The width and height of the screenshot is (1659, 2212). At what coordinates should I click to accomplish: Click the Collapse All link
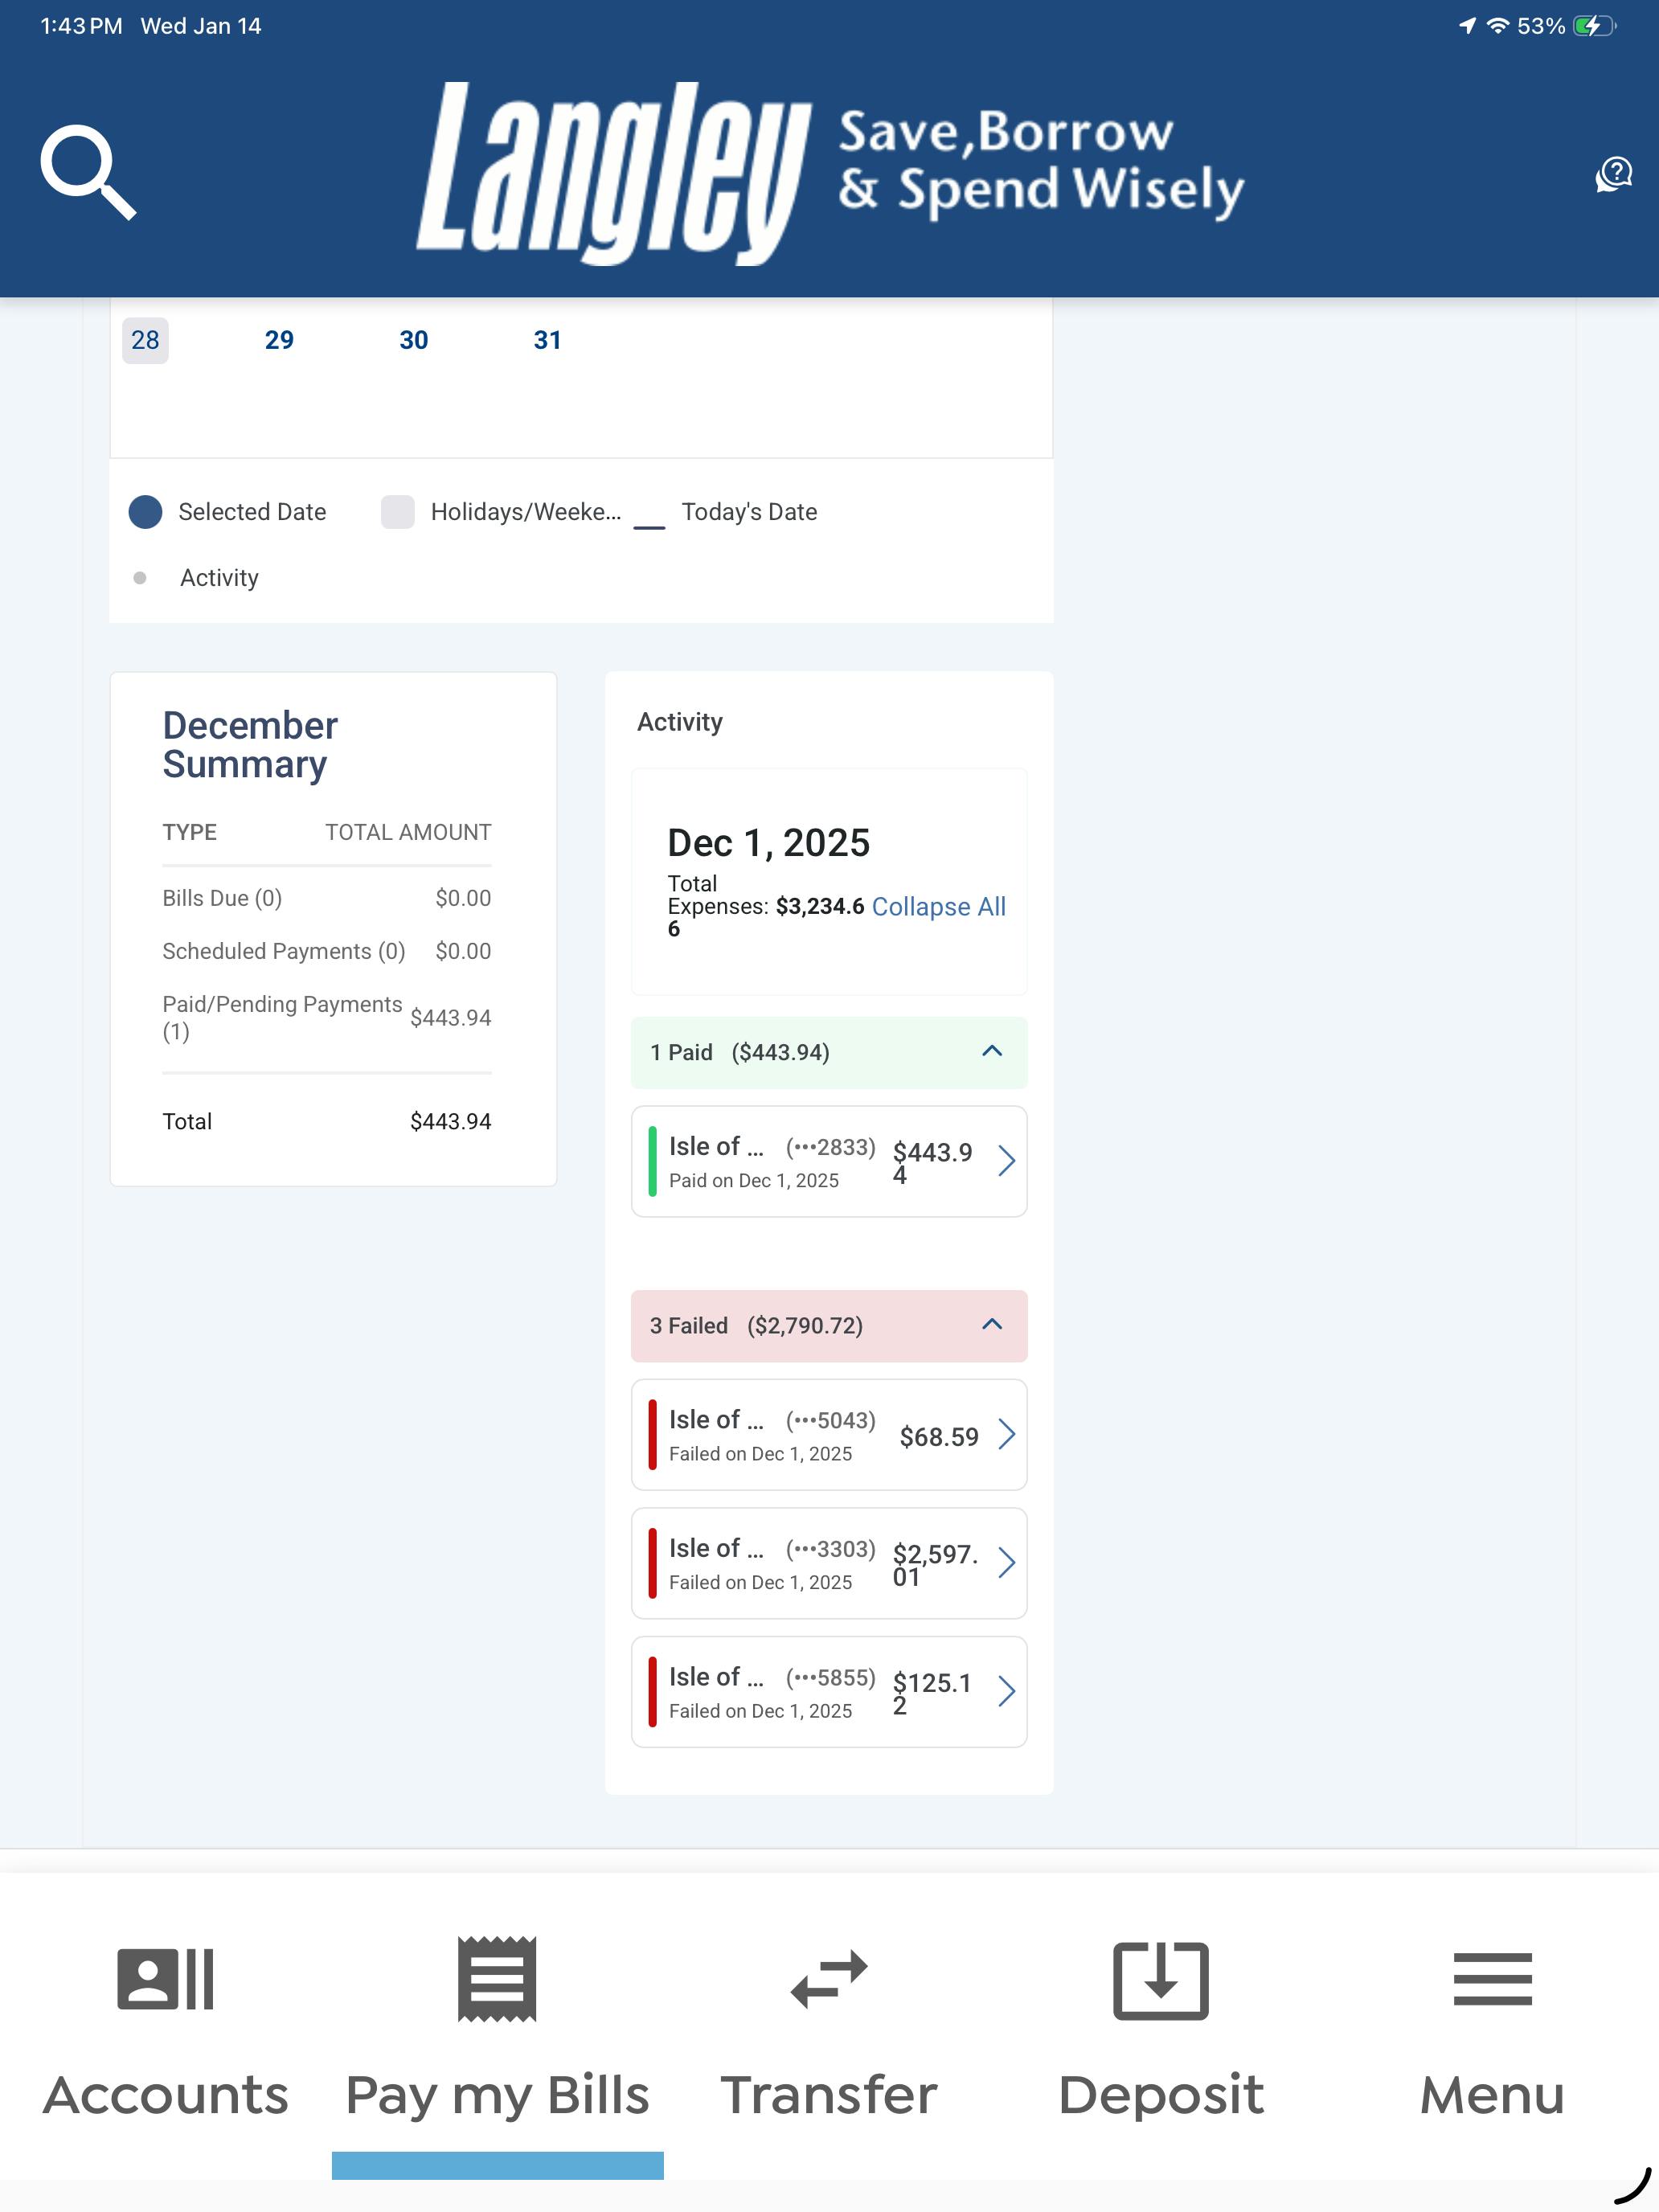[938, 906]
